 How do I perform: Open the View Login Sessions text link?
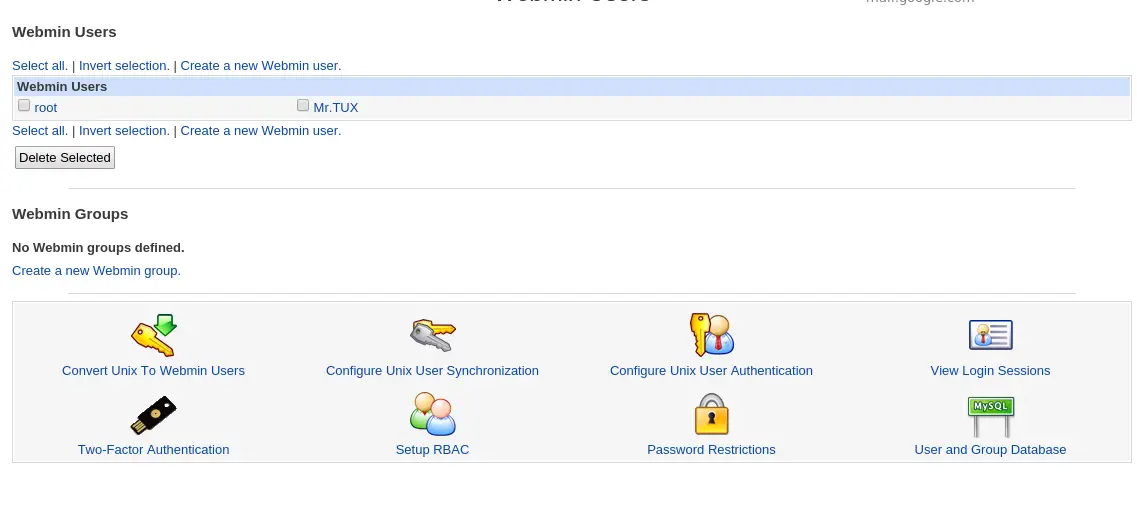pyautogui.click(x=991, y=371)
